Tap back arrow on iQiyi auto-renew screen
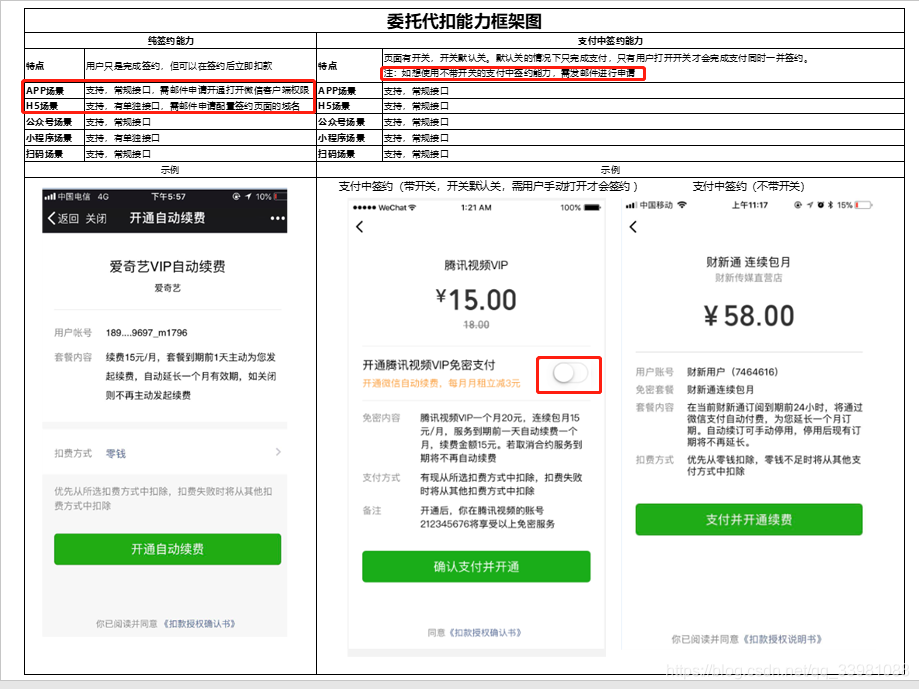The image size is (919, 689). click(x=52, y=218)
